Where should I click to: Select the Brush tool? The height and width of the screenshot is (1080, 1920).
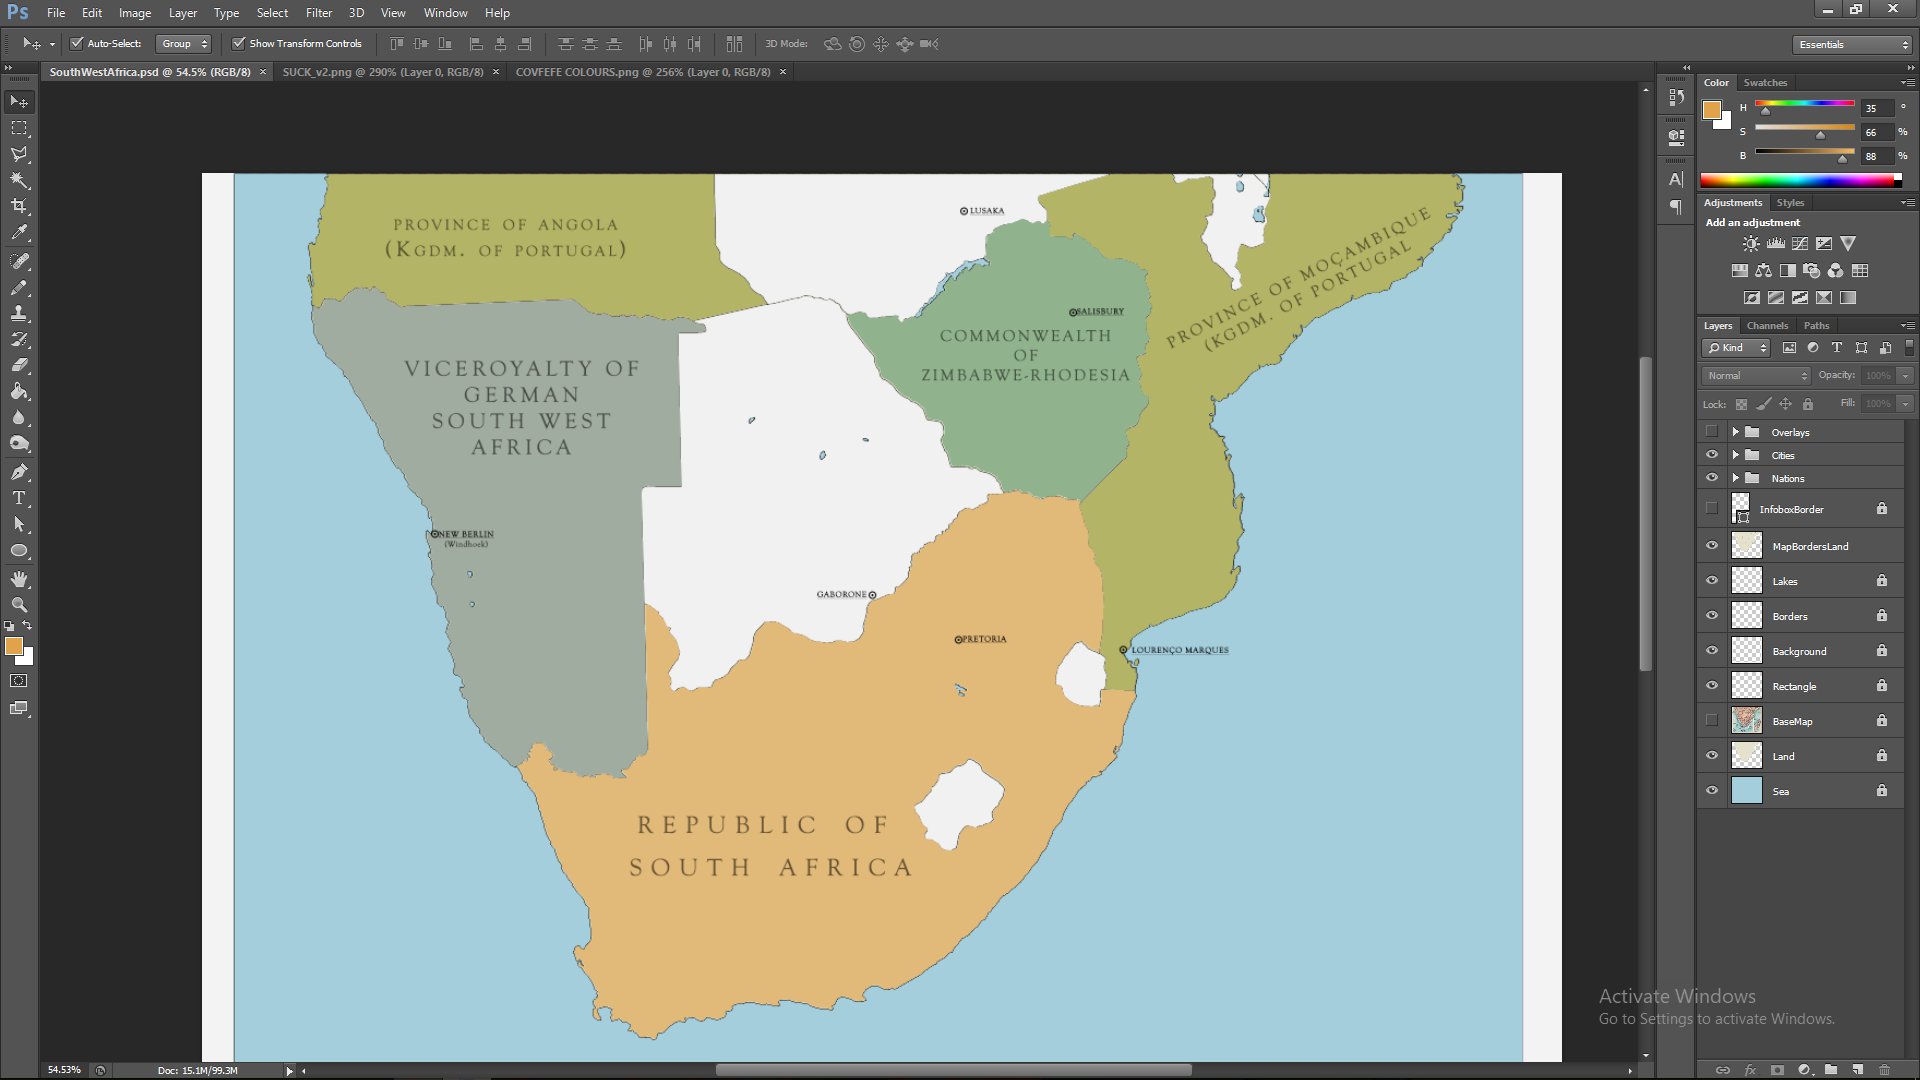19,288
